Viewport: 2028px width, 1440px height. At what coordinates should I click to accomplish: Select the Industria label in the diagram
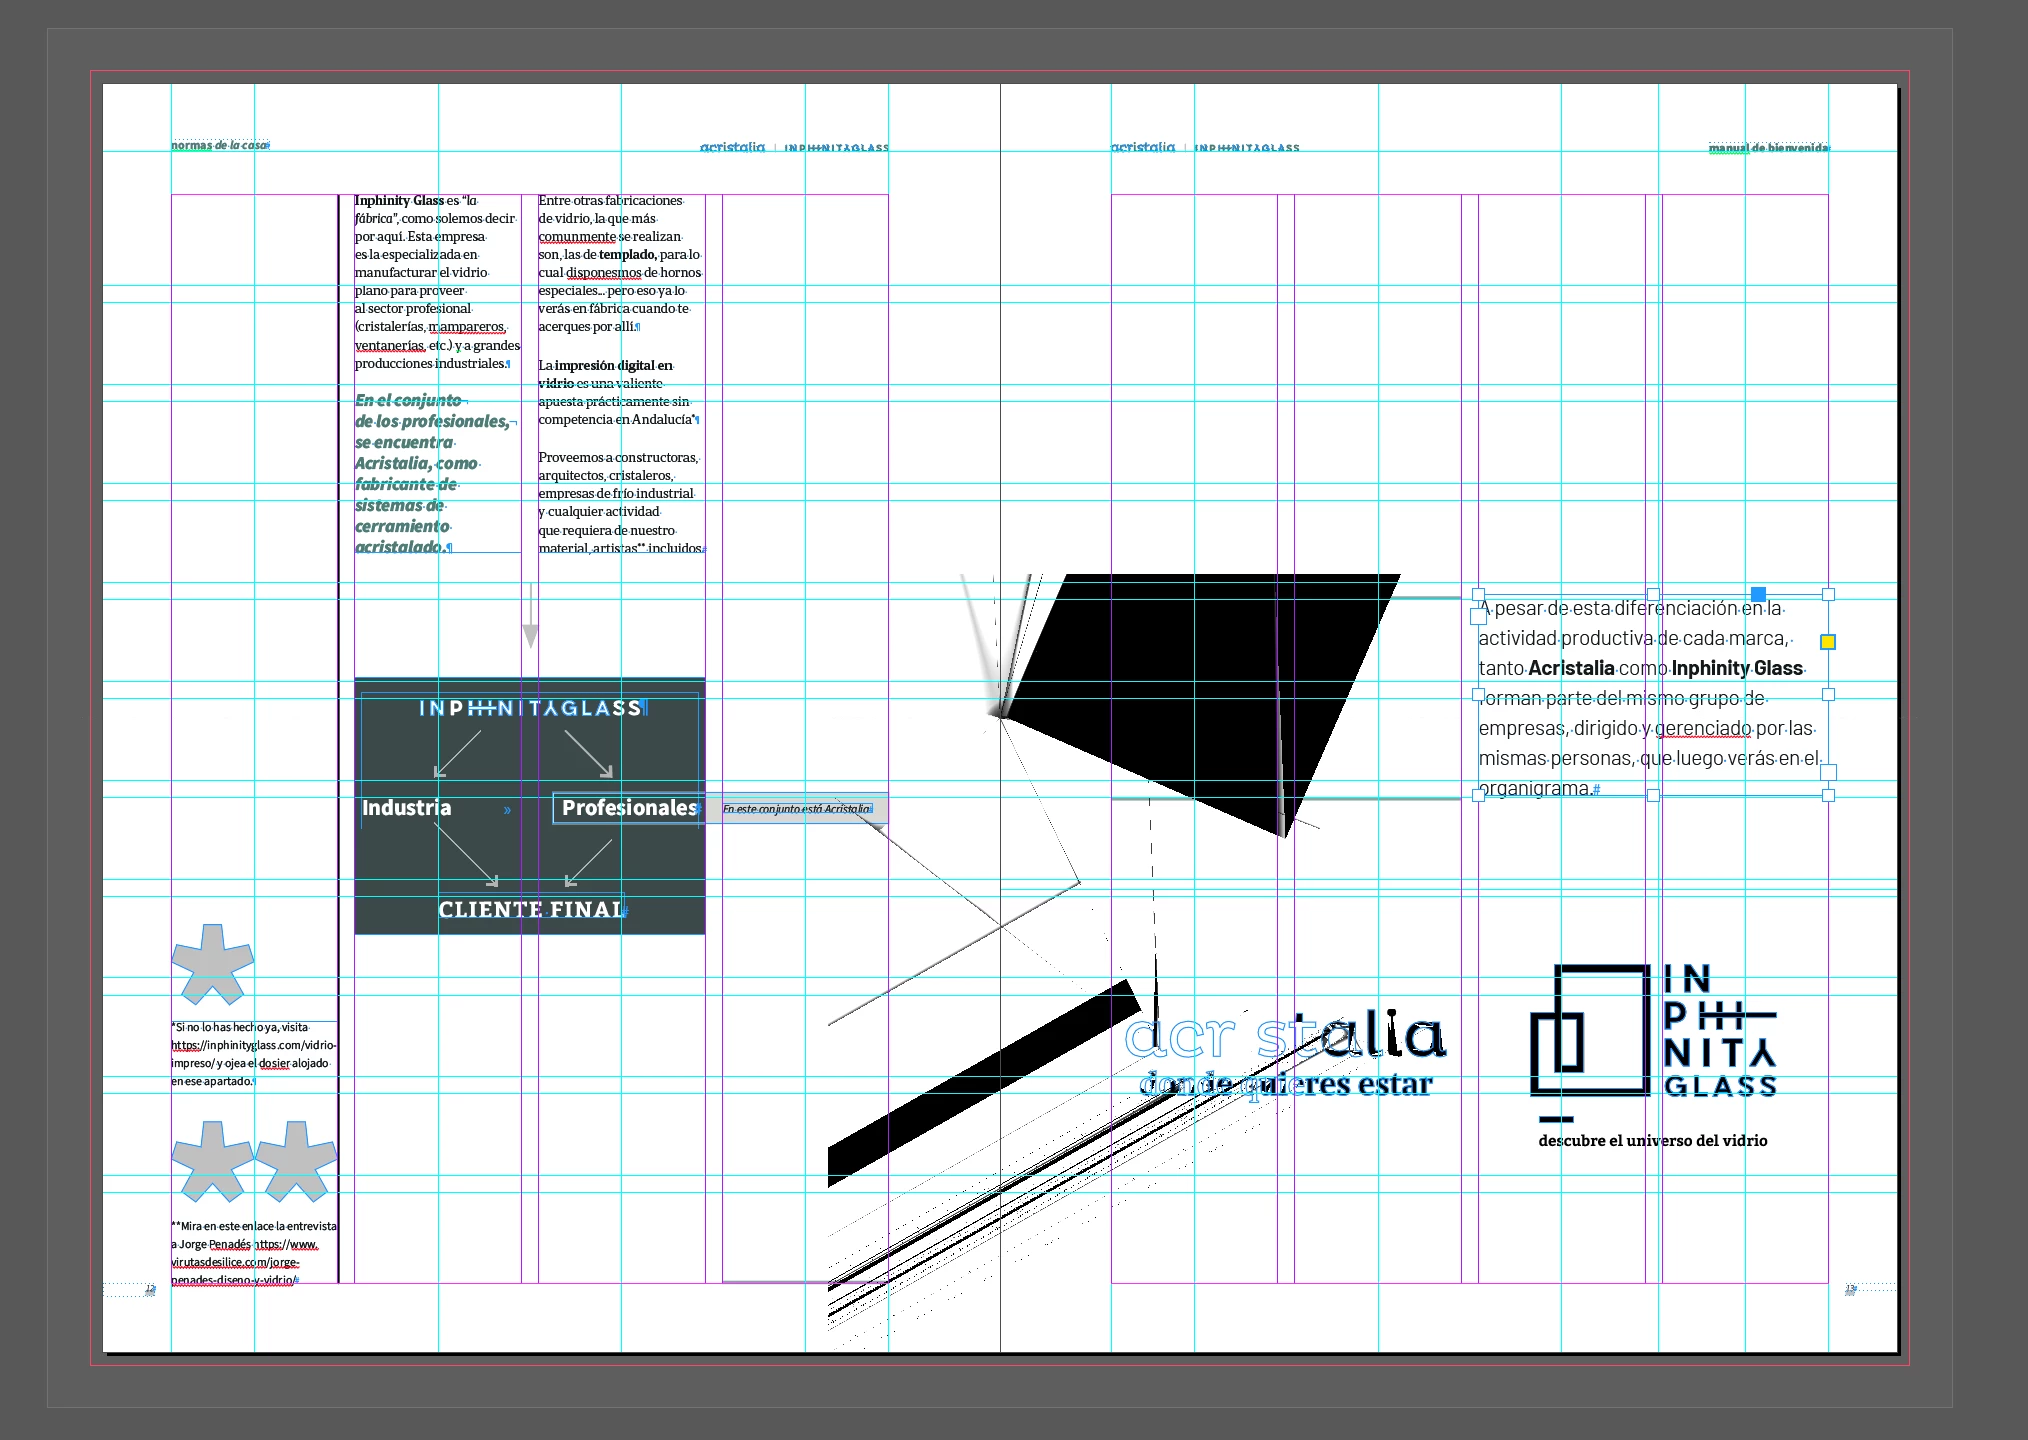pos(406,808)
